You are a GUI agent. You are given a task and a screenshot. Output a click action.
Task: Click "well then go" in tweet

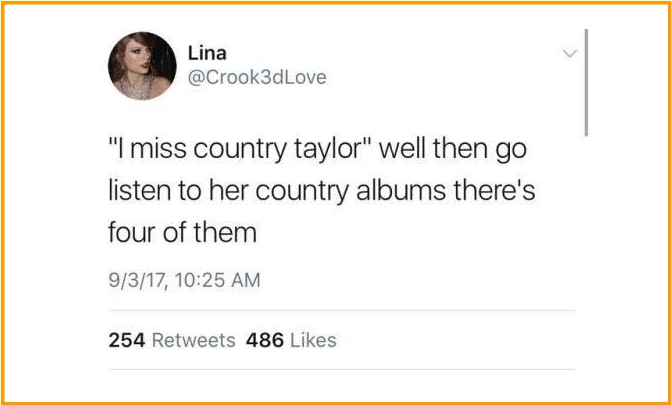click(453, 151)
